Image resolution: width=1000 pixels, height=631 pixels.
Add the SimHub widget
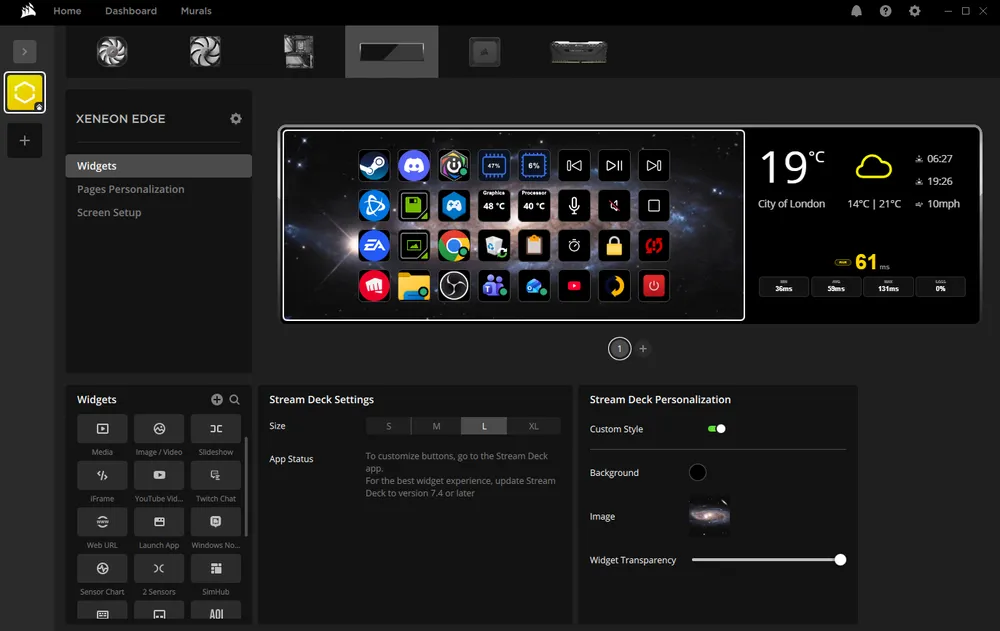coord(216,568)
